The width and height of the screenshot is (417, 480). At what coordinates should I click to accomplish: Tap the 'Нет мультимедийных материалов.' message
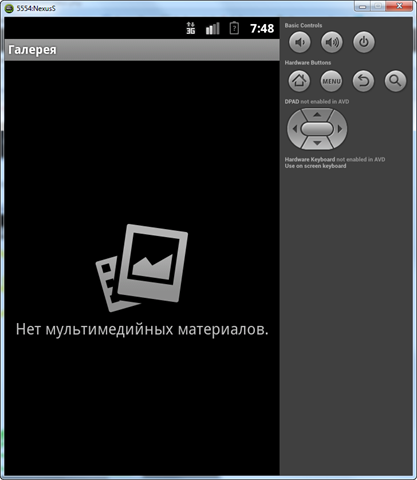pos(142,330)
